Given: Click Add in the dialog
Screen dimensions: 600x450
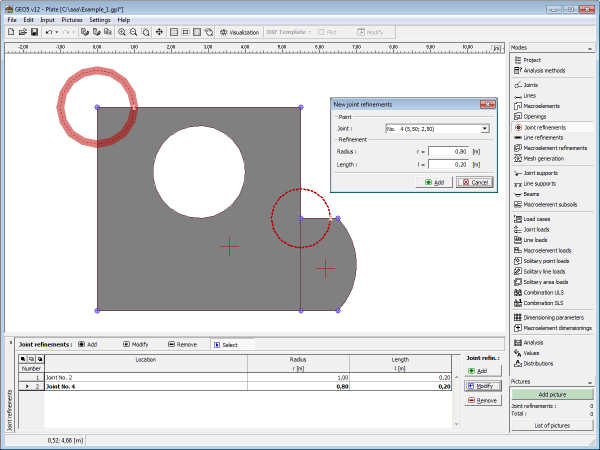Looking at the screenshot, I should [434, 182].
